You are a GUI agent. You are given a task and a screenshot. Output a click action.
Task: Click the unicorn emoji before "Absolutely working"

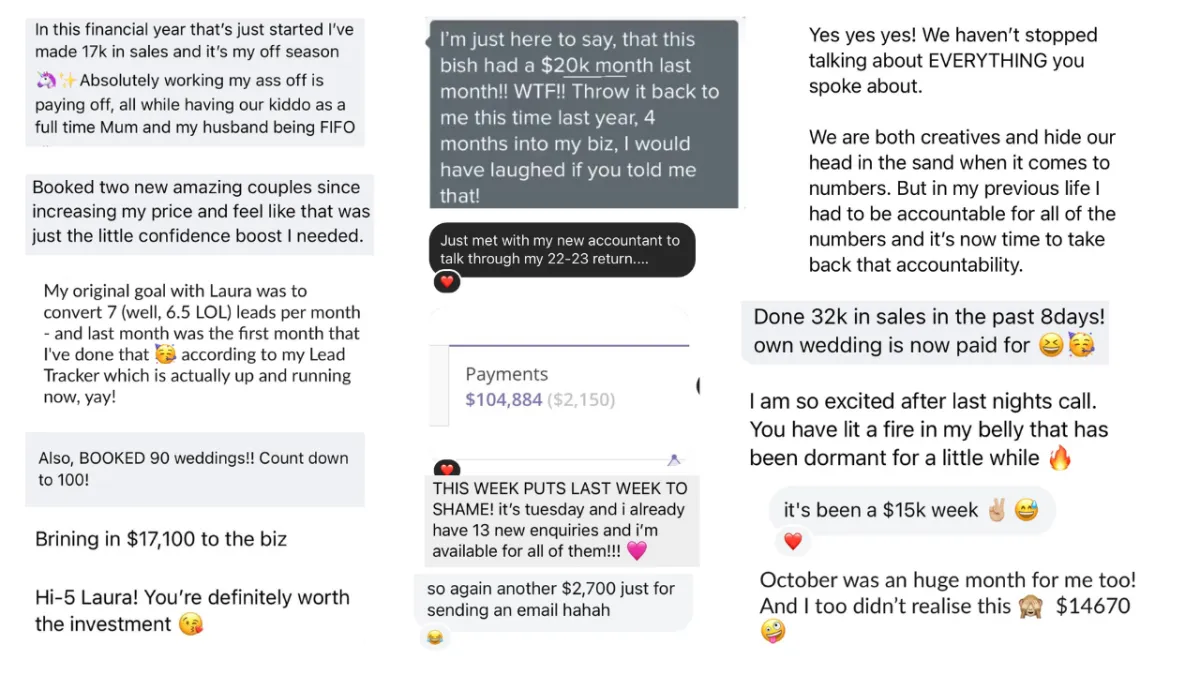(x=44, y=80)
